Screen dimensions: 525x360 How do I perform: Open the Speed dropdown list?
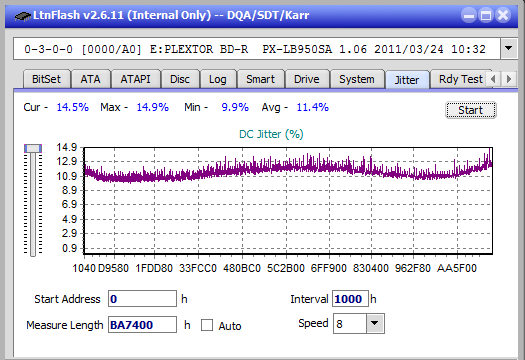click(375, 323)
